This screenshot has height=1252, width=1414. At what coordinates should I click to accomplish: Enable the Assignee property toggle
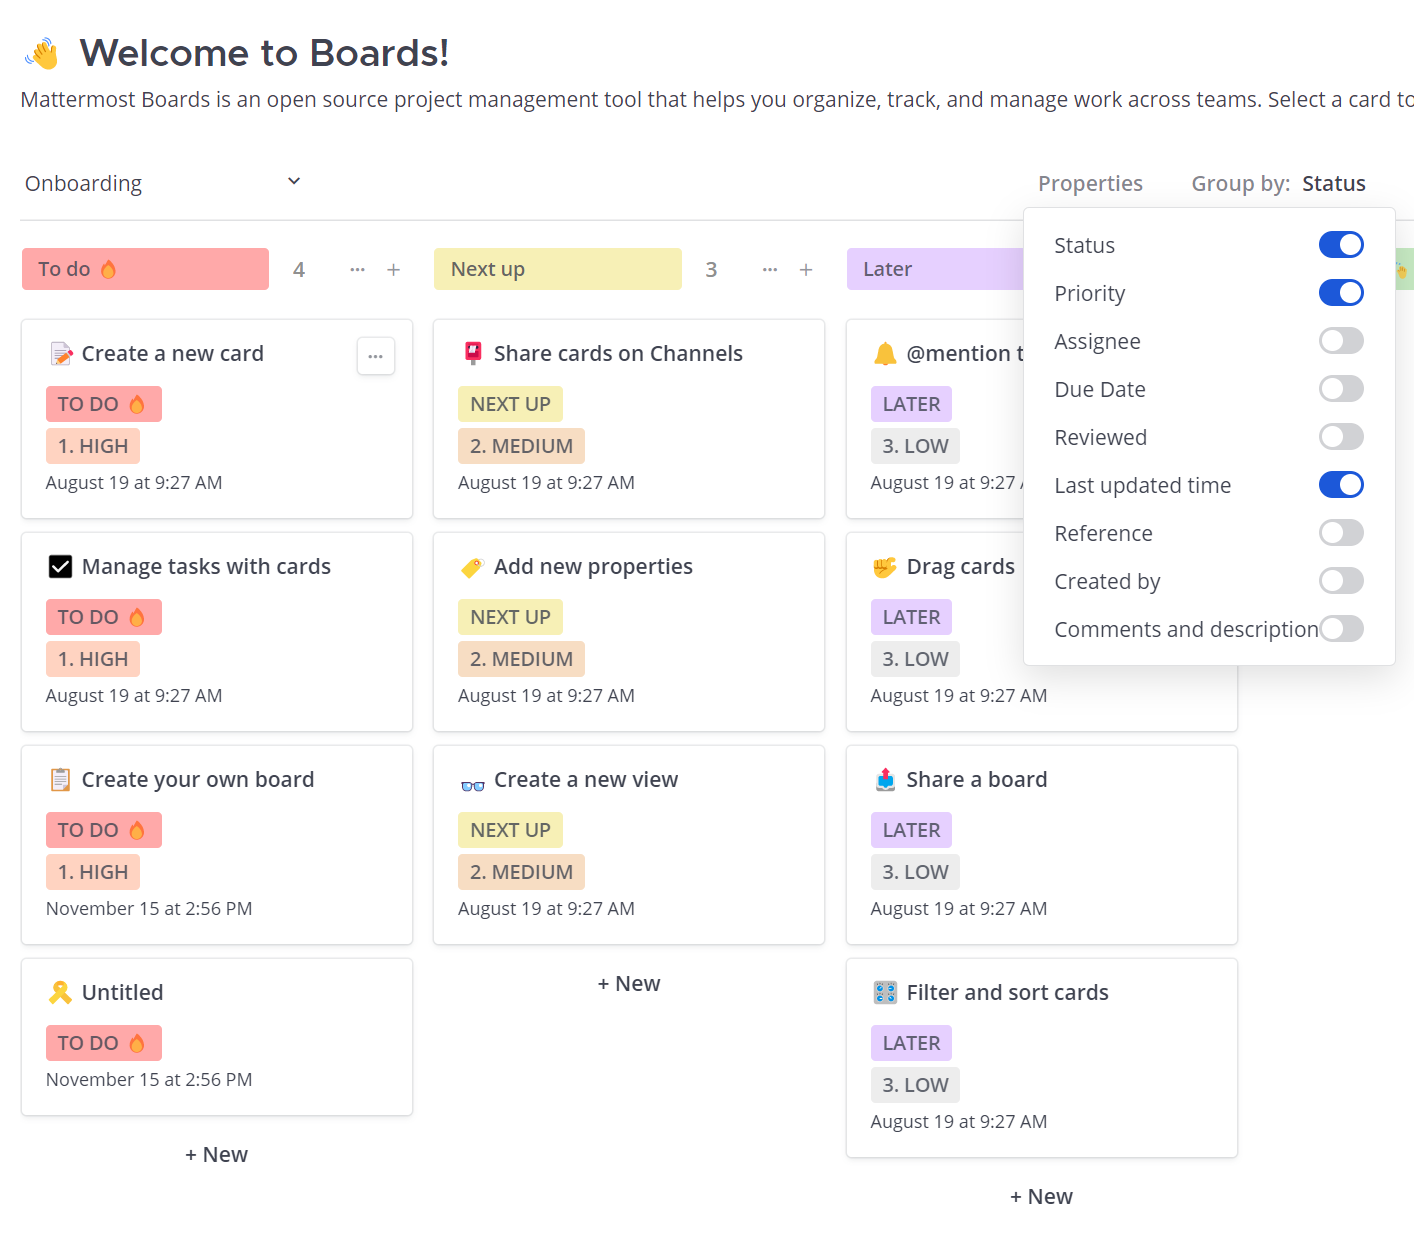(x=1341, y=341)
